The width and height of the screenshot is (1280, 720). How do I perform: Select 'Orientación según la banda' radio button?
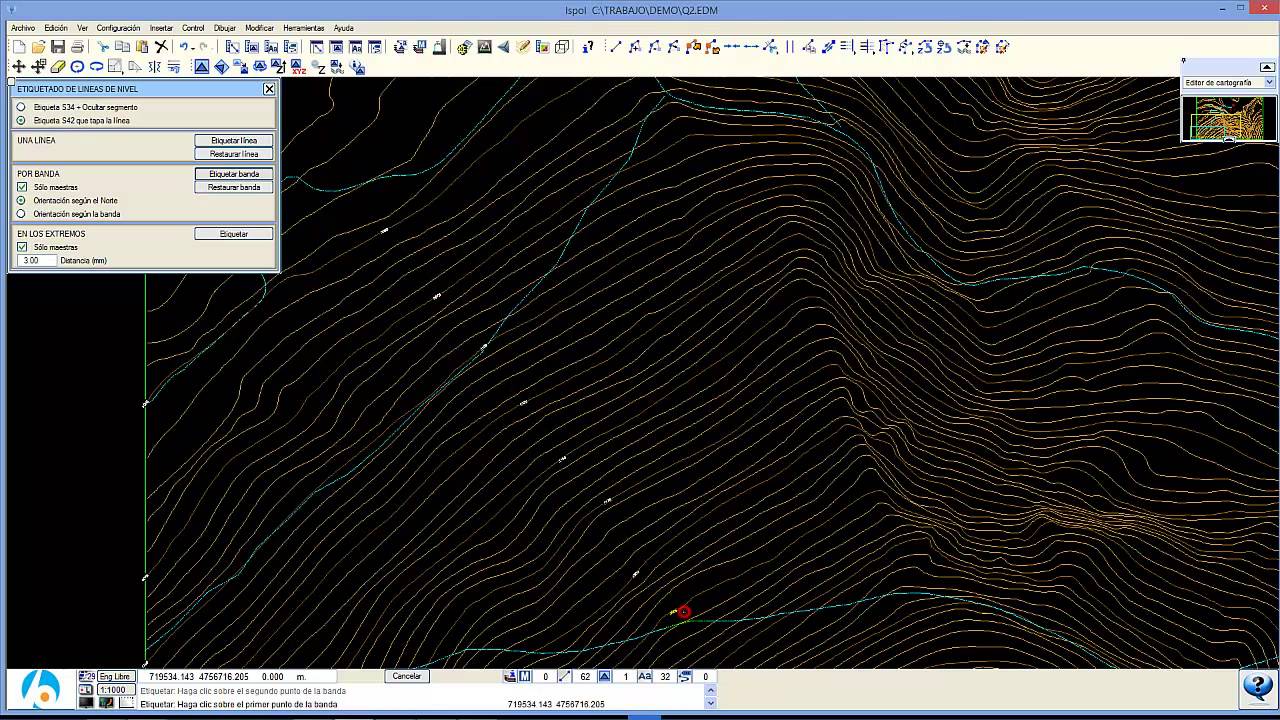pos(21,214)
